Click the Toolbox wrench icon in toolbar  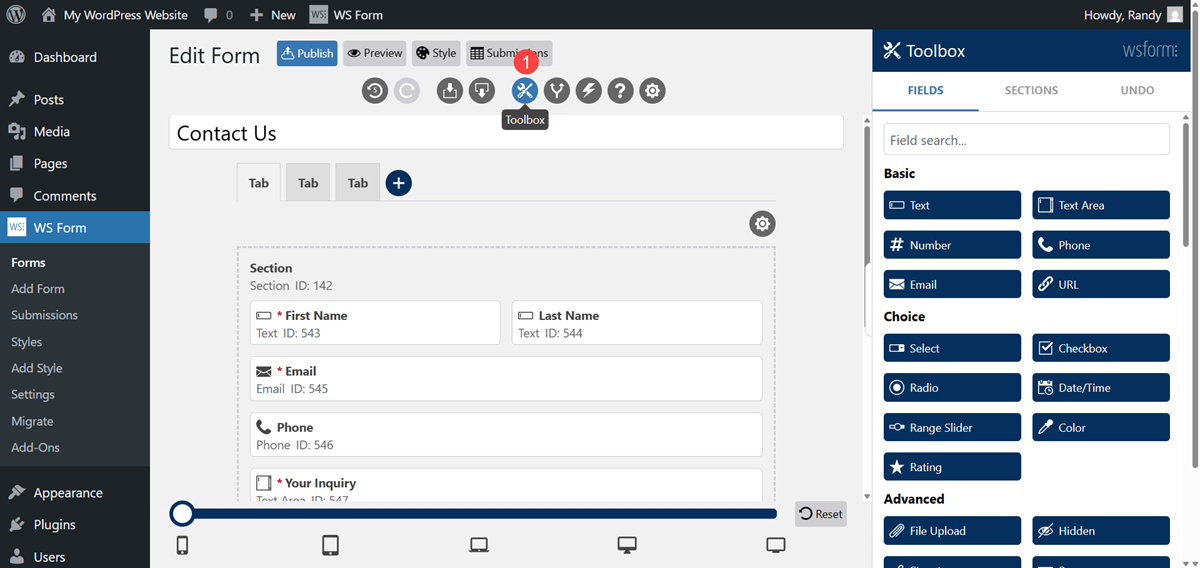(524, 91)
